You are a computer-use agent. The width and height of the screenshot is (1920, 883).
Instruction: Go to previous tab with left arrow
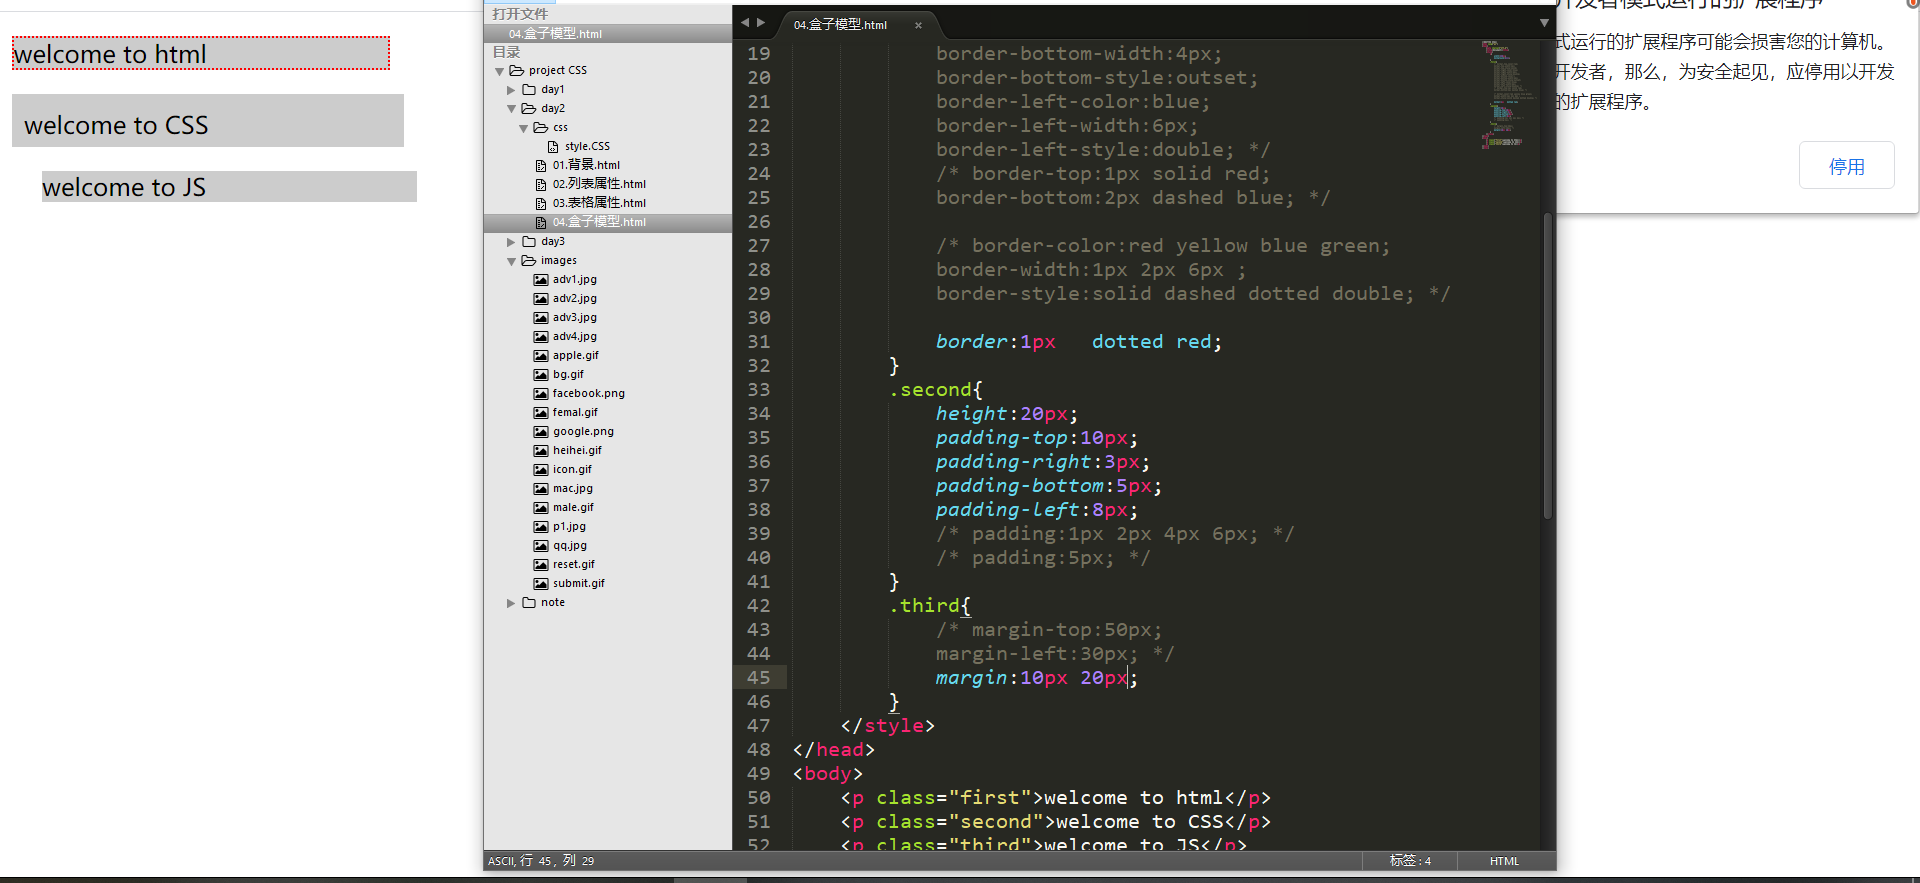tap(745, 22)
